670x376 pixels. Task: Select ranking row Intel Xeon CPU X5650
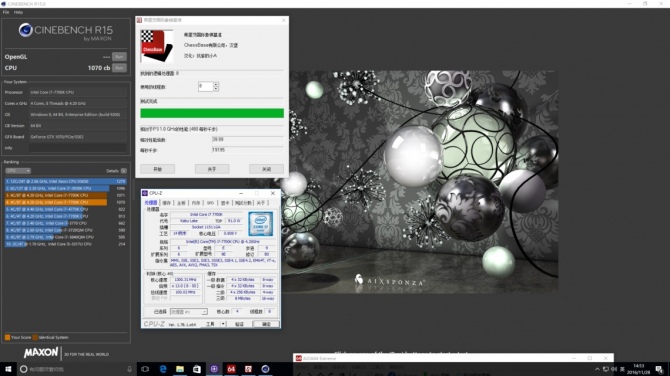[65, 182]
